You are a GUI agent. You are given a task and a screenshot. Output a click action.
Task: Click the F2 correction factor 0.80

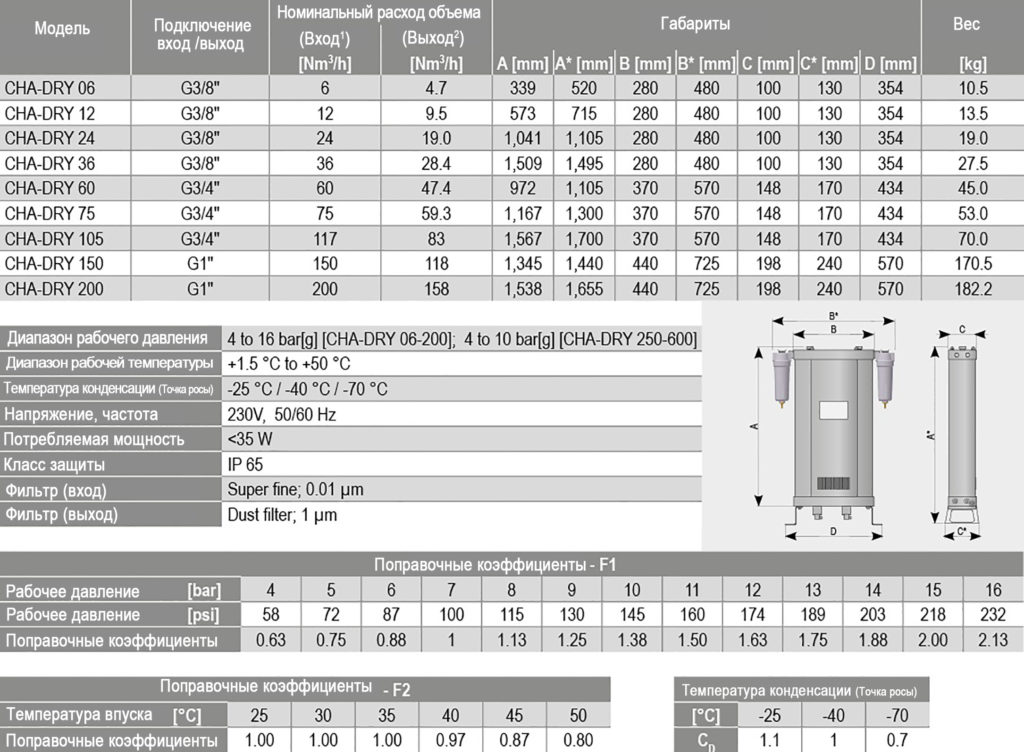tap(578, 741)
